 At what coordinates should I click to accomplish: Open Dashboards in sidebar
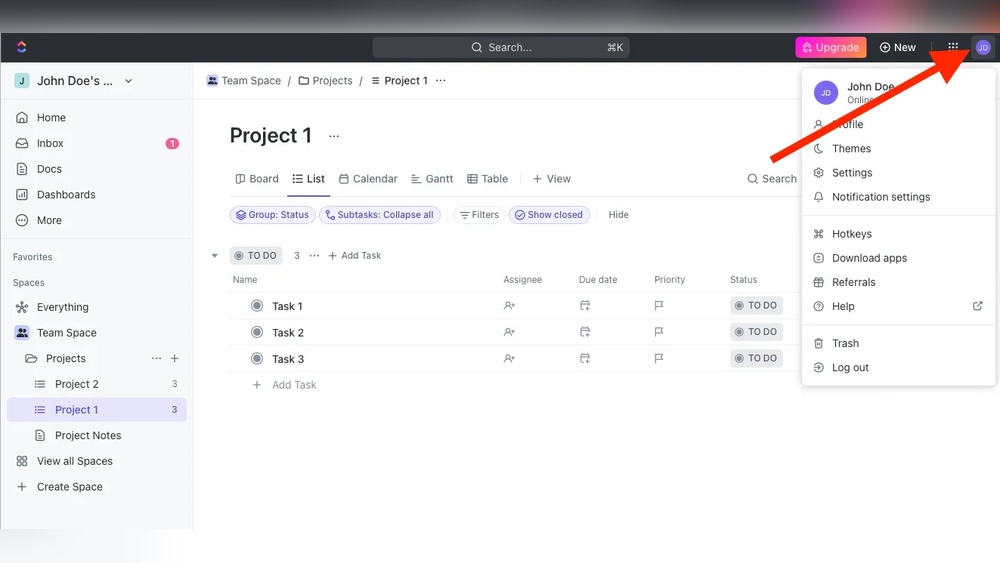[x=66, y=194]
